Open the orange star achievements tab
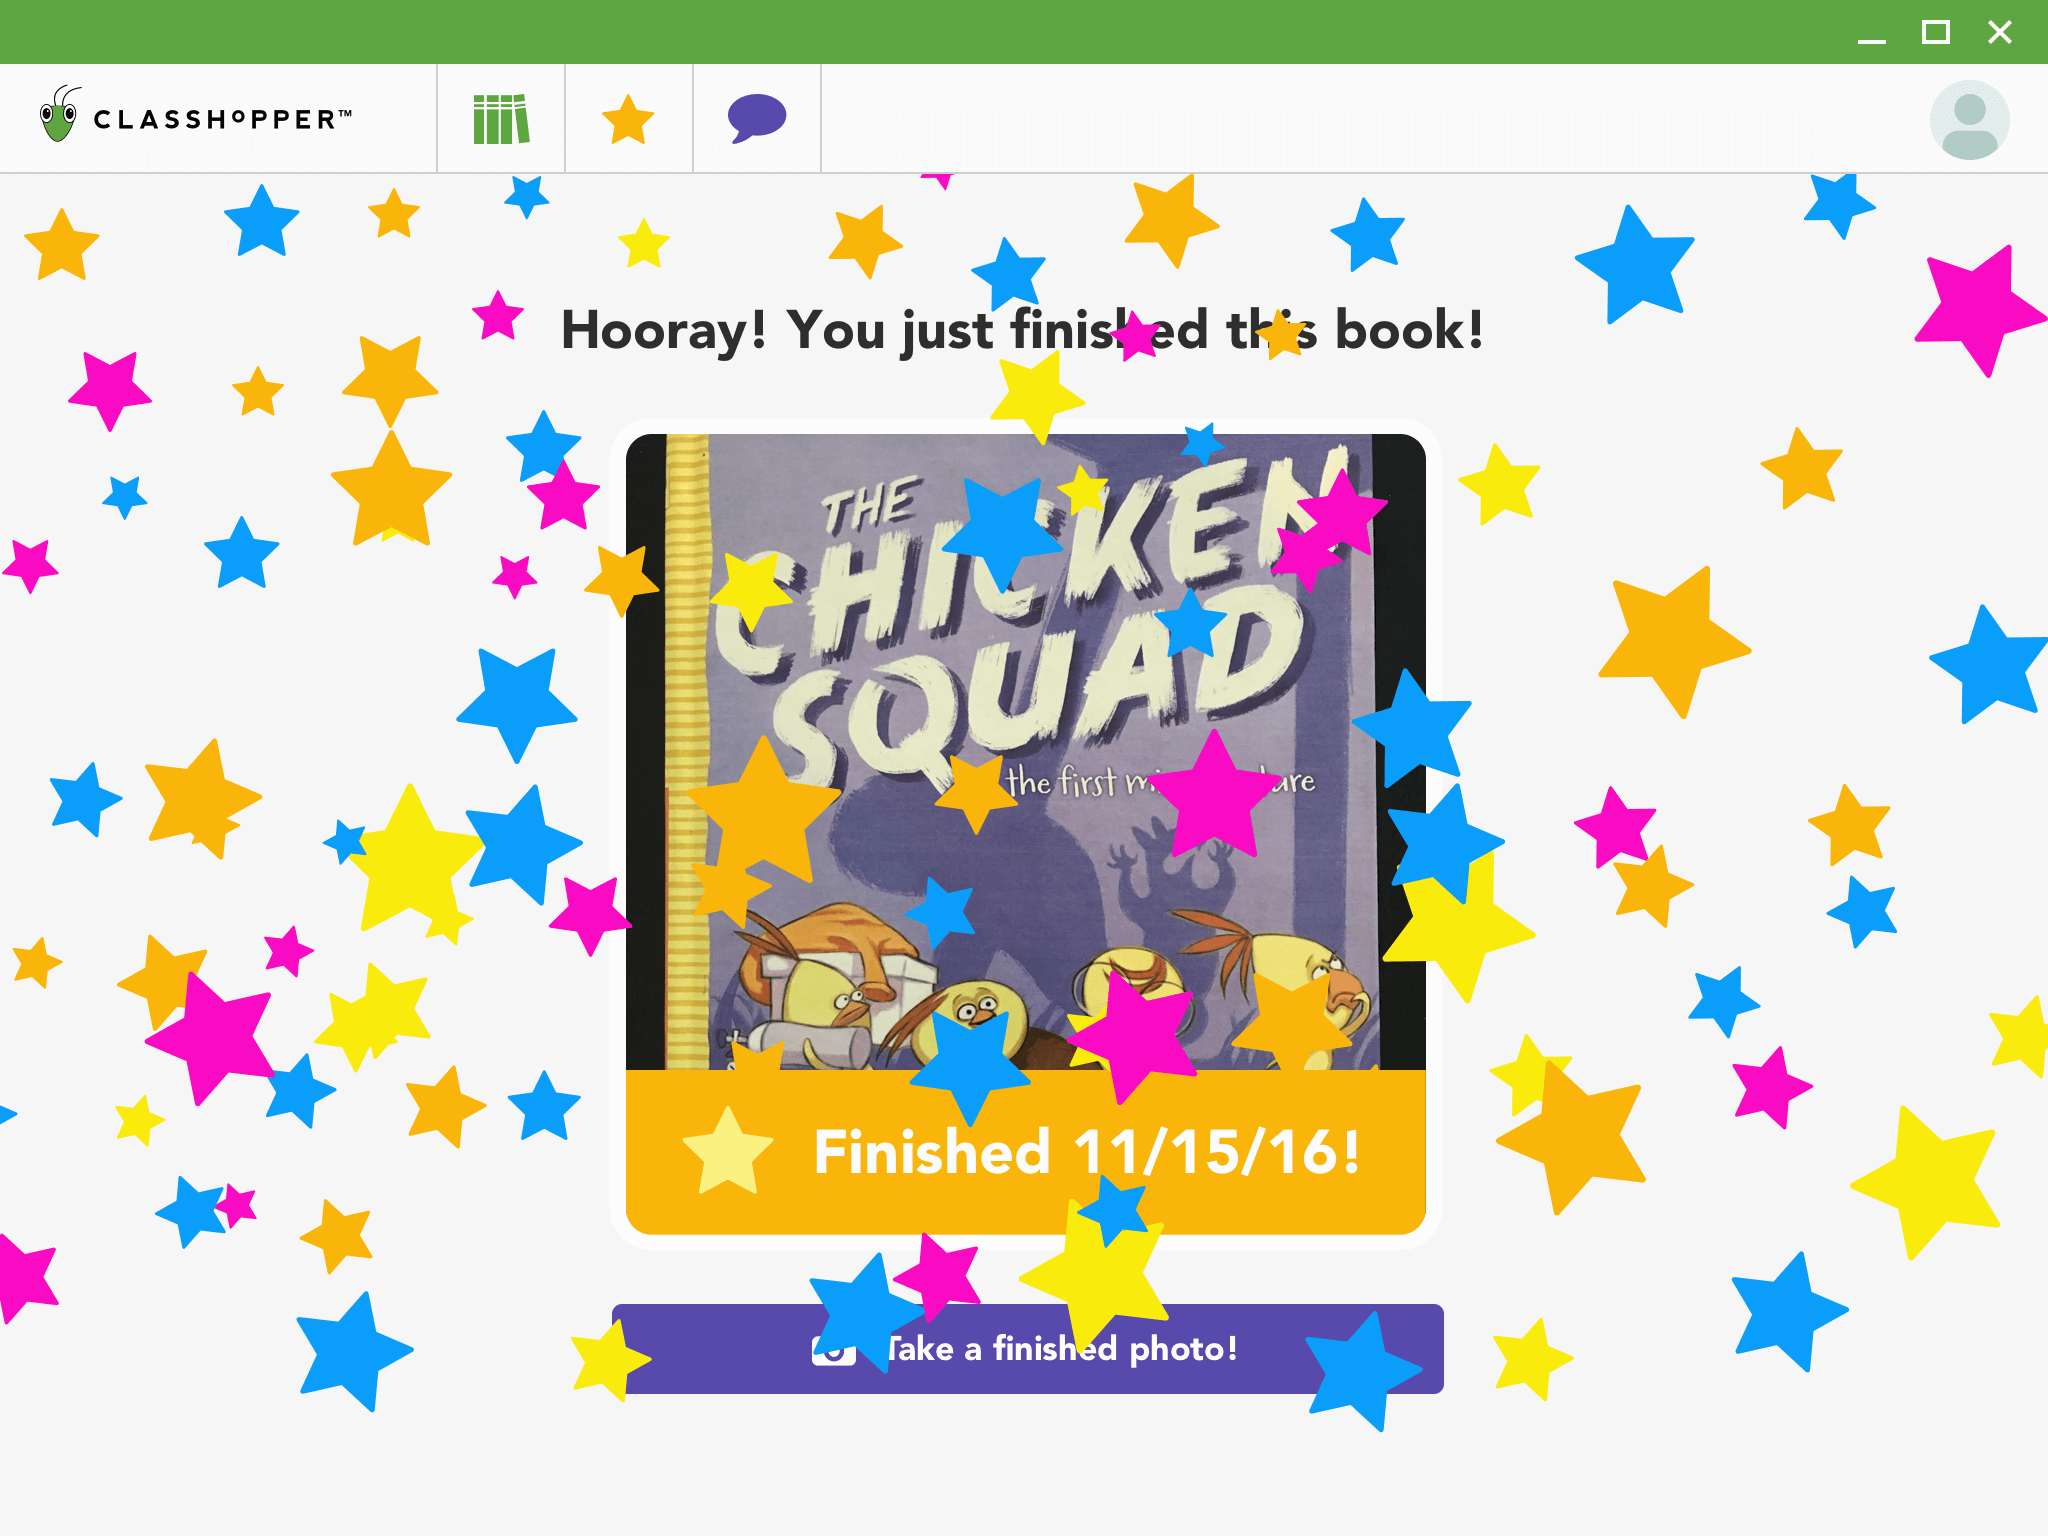 tap(628, 119)
